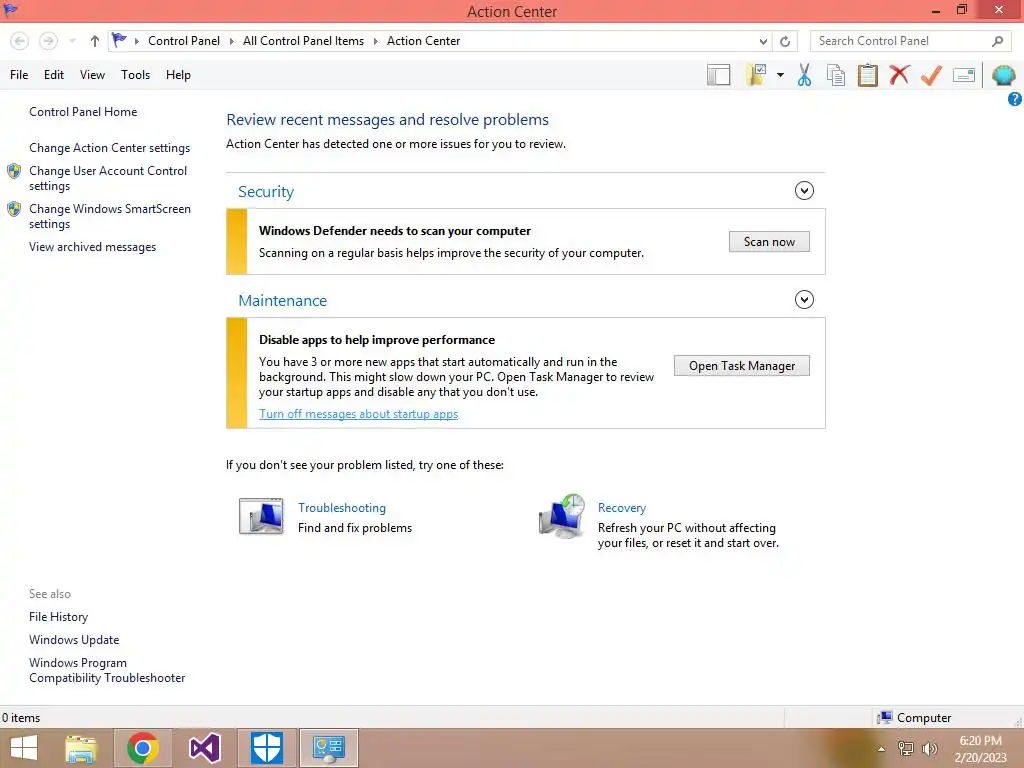
Task: Open Change User Account Control settings
Action: [x=108, y=178]
